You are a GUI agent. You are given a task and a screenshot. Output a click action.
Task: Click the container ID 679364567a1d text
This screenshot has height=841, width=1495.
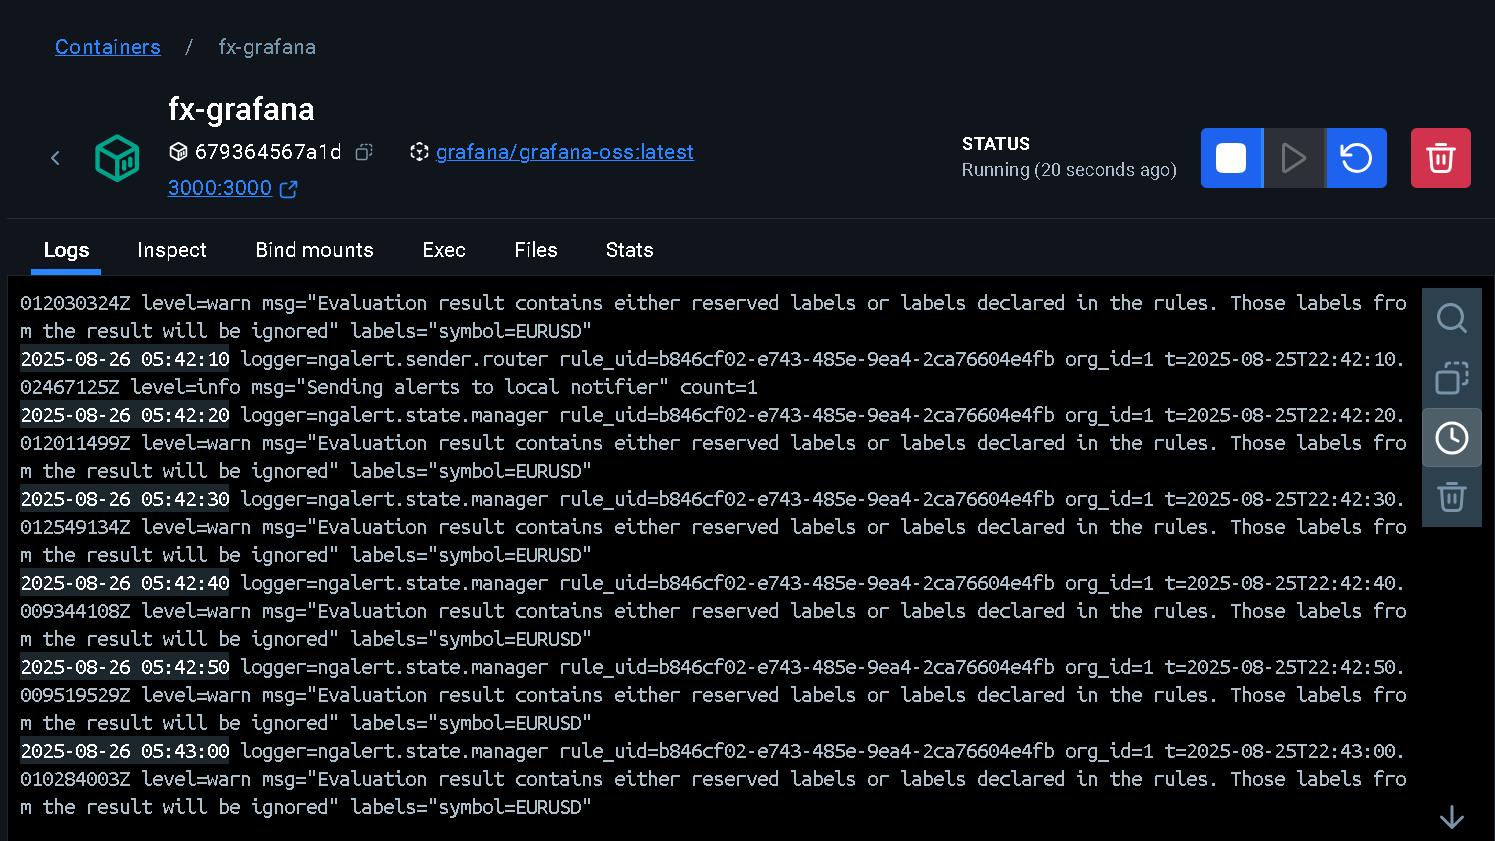coord(268,152)
